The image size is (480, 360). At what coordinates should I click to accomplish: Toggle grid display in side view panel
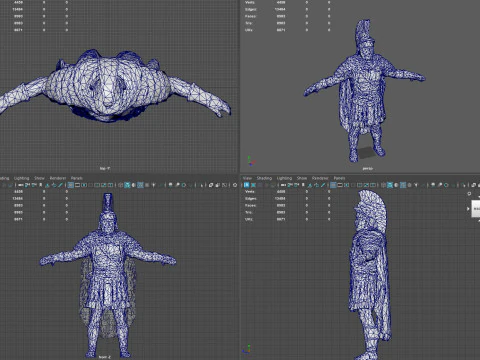click(x=333, y=185)
